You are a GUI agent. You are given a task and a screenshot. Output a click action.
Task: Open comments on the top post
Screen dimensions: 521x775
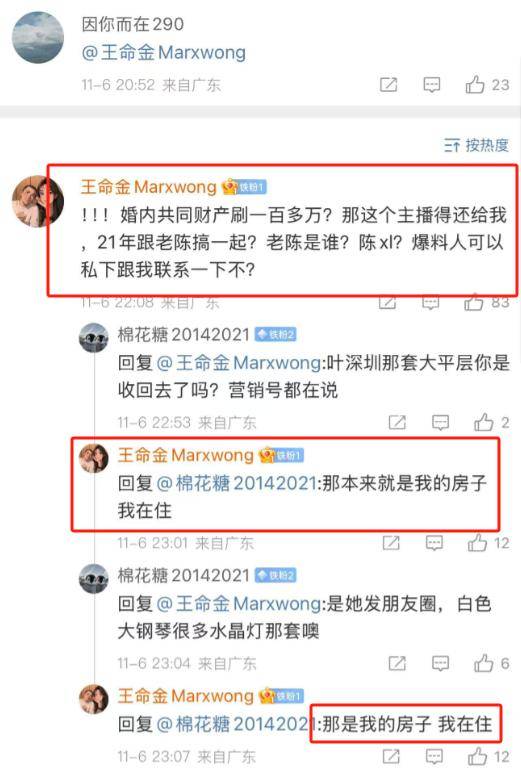click(432, 85)
